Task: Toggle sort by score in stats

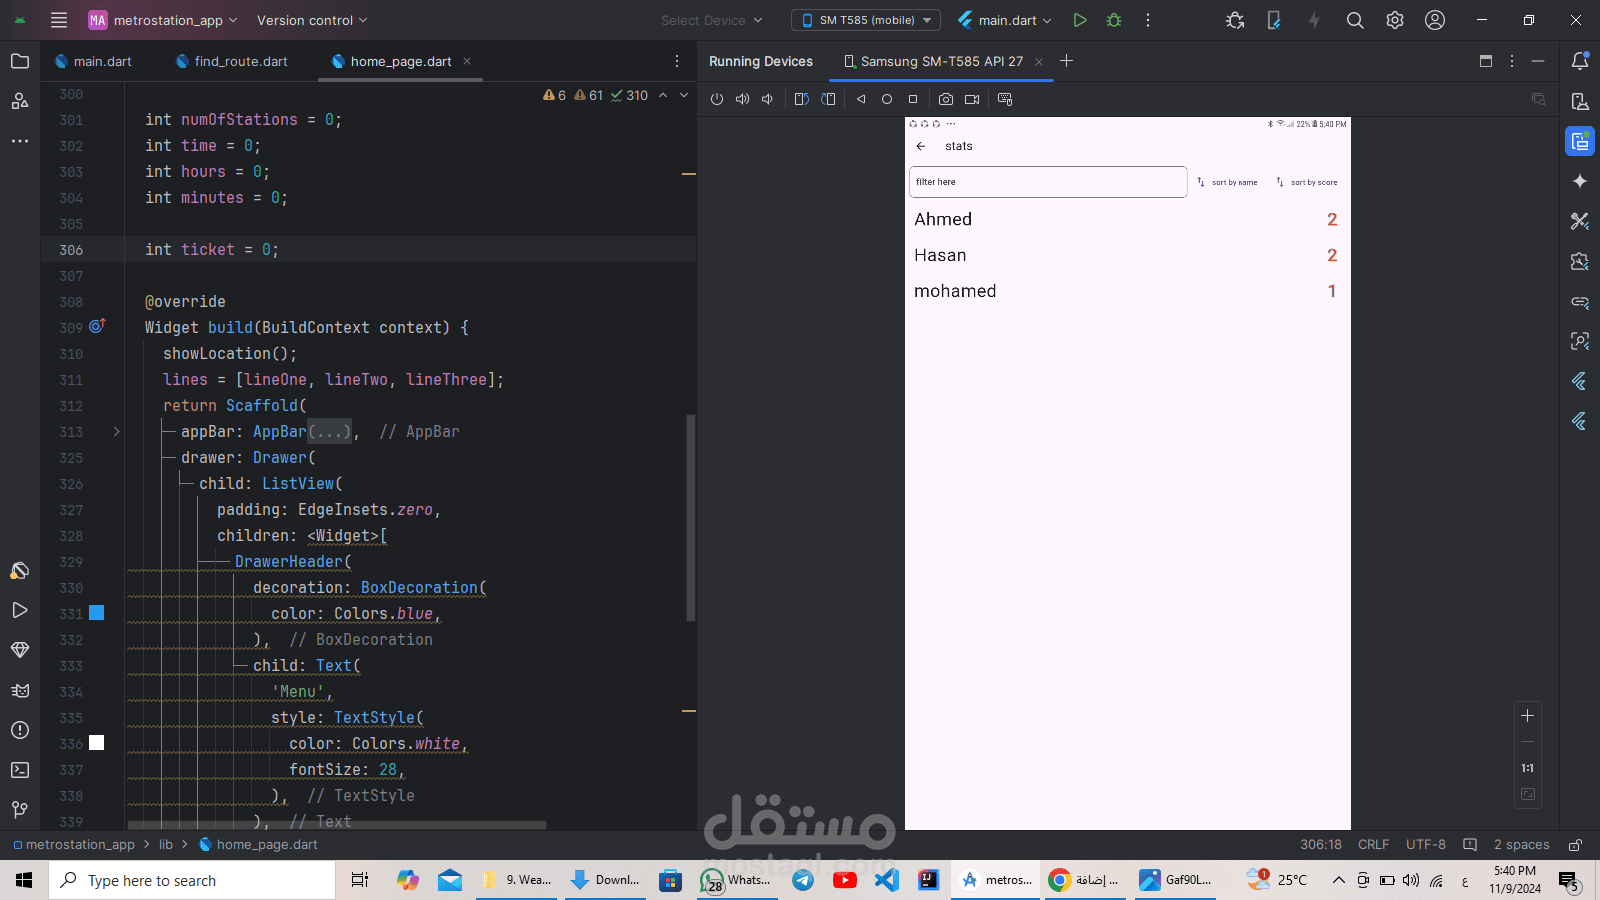Action: (x=1307, y=182)
